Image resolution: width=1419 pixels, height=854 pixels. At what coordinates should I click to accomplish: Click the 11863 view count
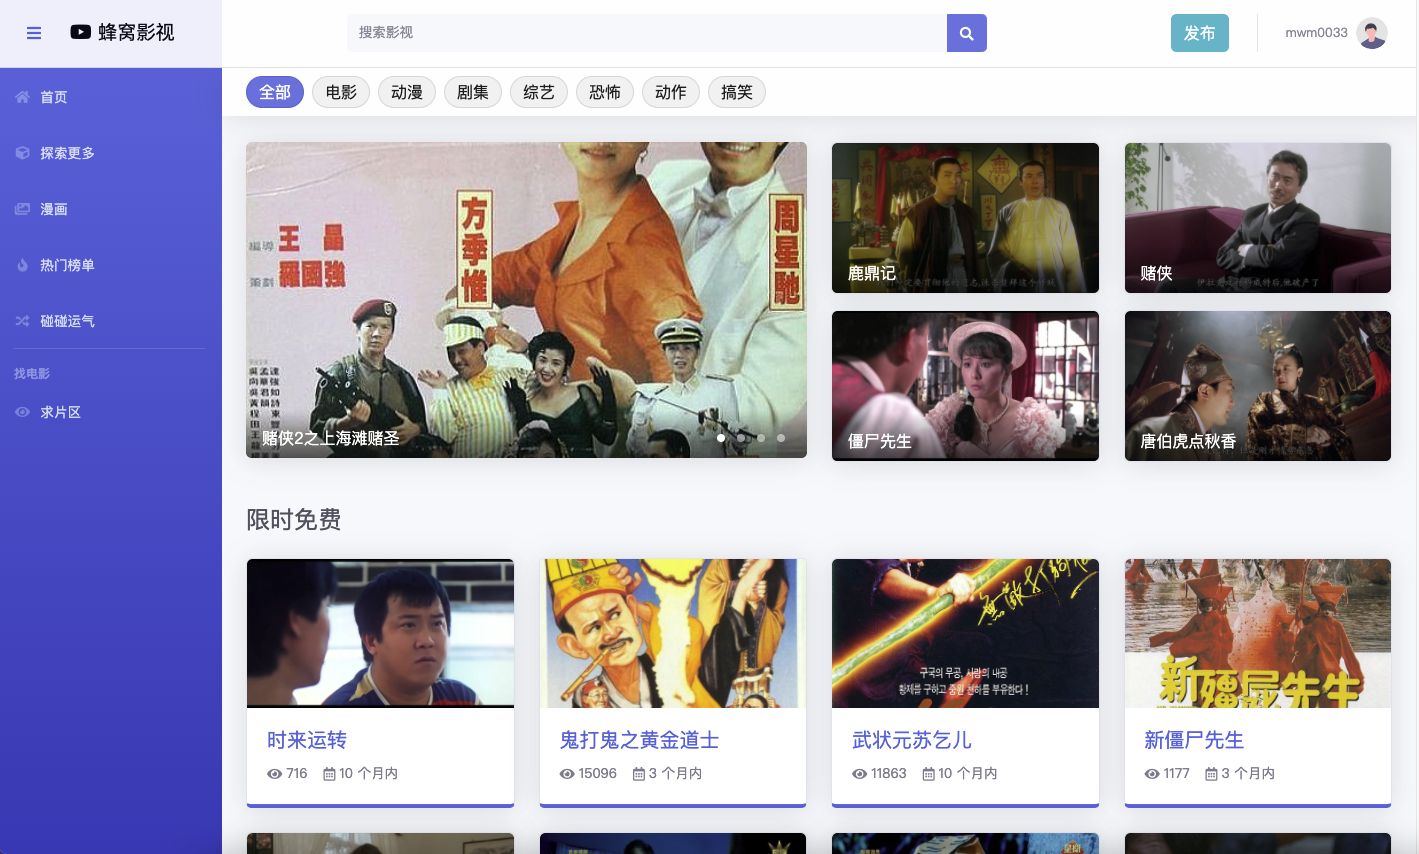[x=889, y=774]
